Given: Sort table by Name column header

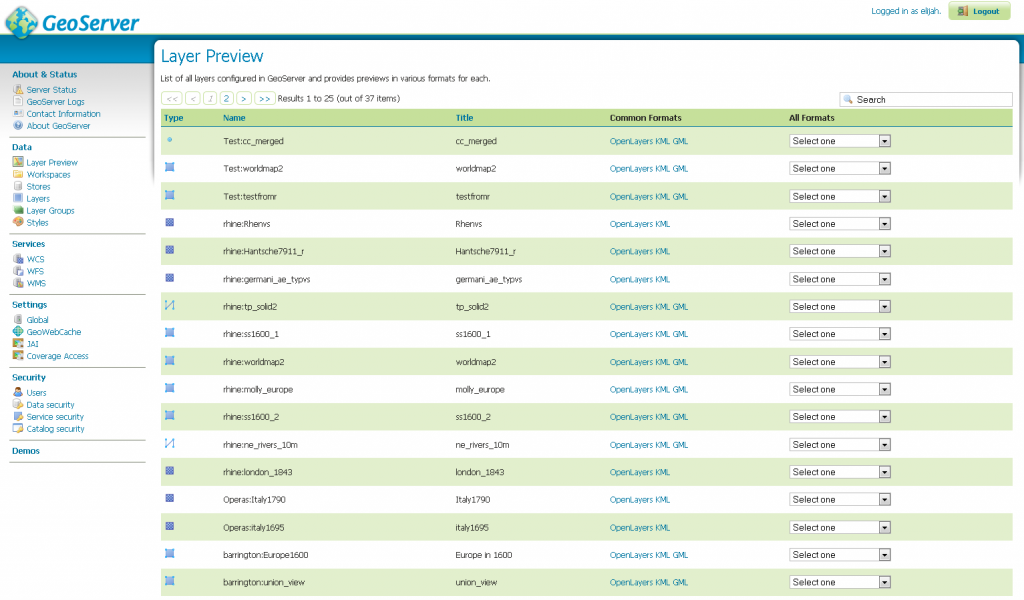Looking at the screenshot, I should (x=234, y=118).
